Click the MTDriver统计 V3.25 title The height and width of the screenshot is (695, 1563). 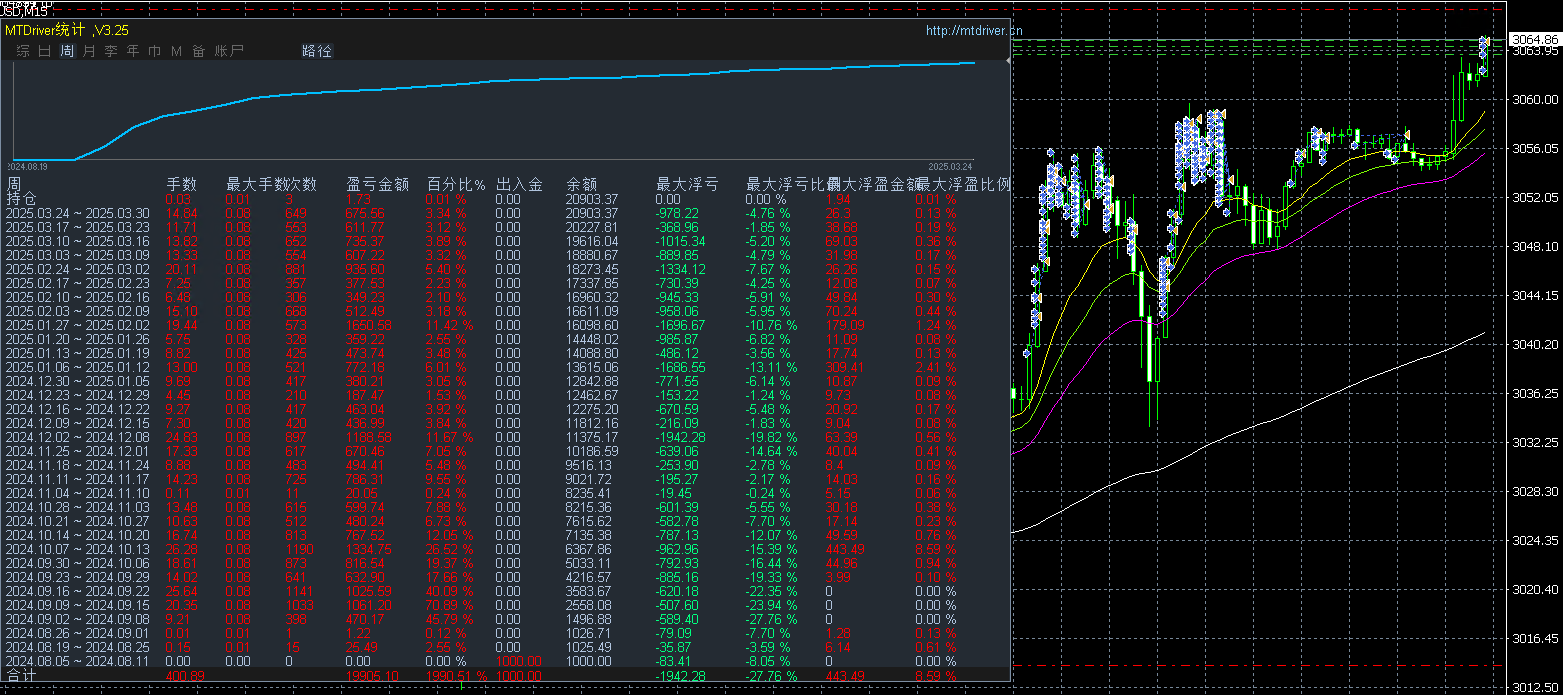coord(67,31)
